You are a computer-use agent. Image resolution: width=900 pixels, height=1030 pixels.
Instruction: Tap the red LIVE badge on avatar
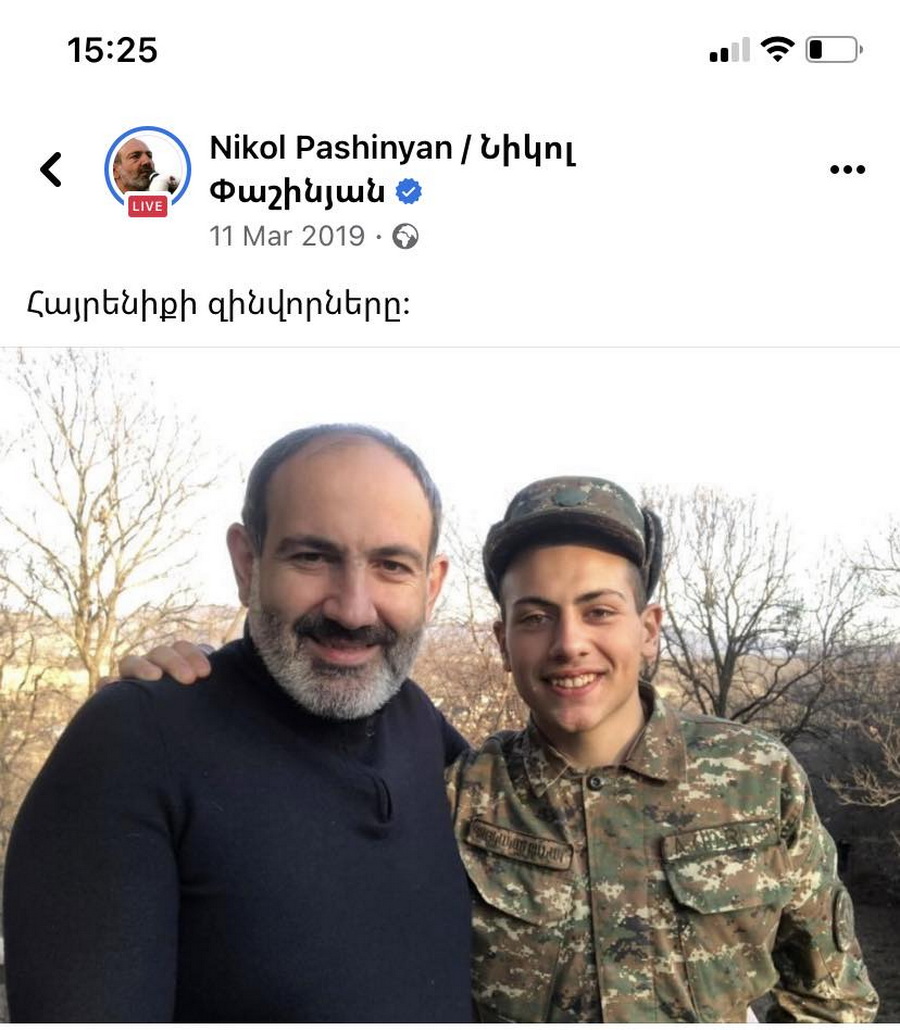coord(147,206)
